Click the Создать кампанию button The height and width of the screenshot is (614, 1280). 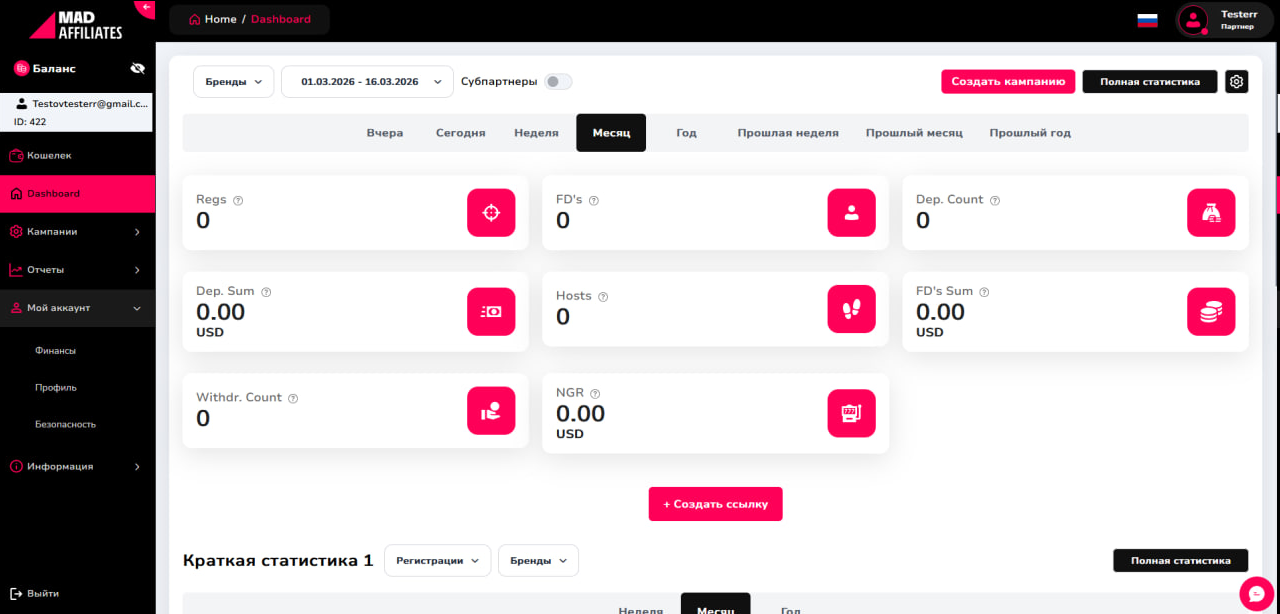pyautogui.click(x=1008, y=82)
